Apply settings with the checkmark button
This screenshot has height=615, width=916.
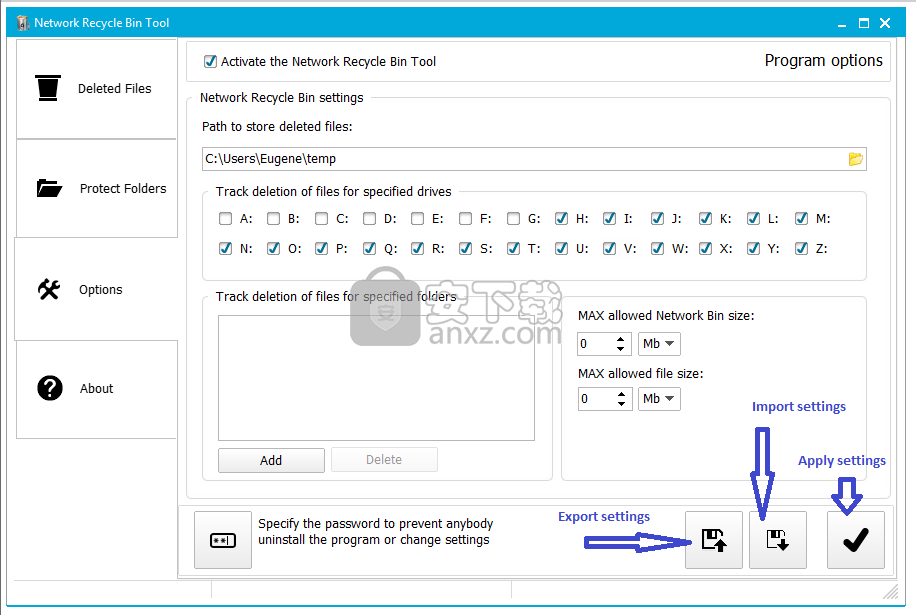855,540
